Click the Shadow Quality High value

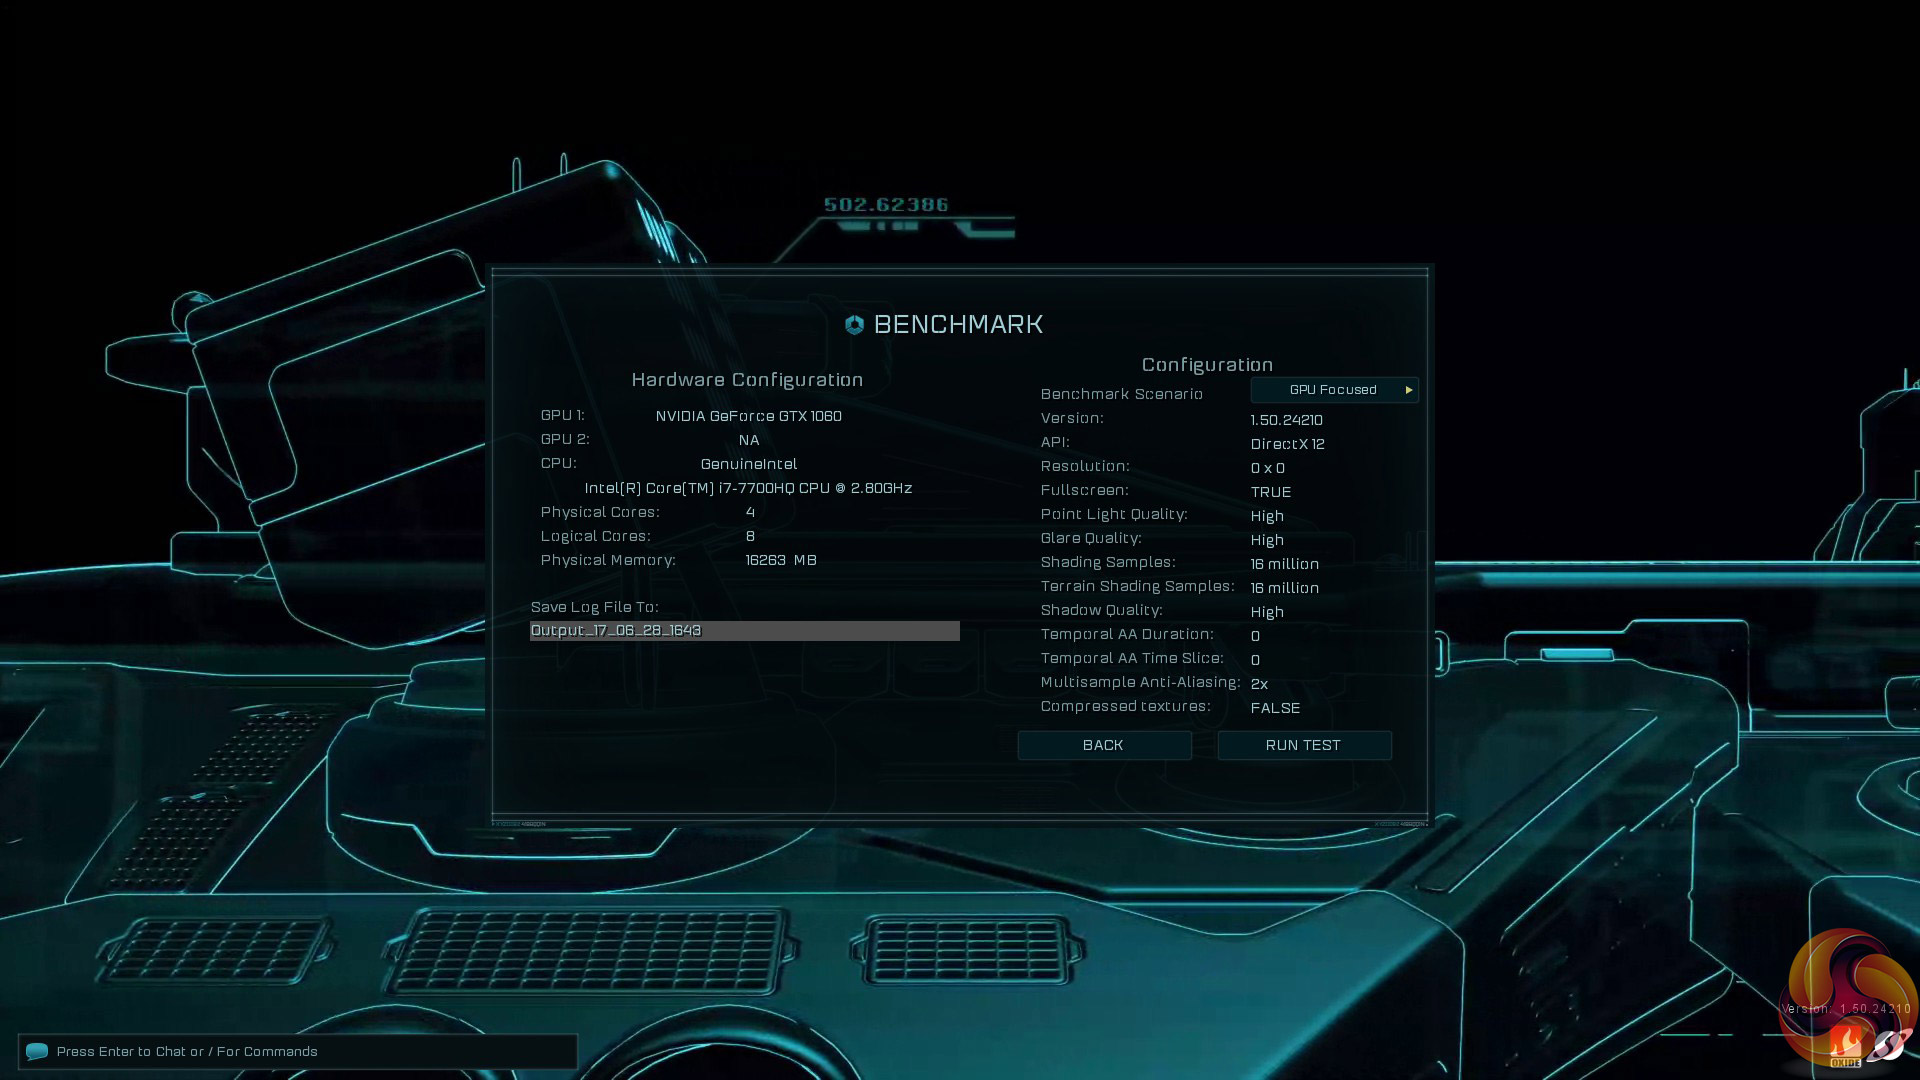click(1267, 612)
